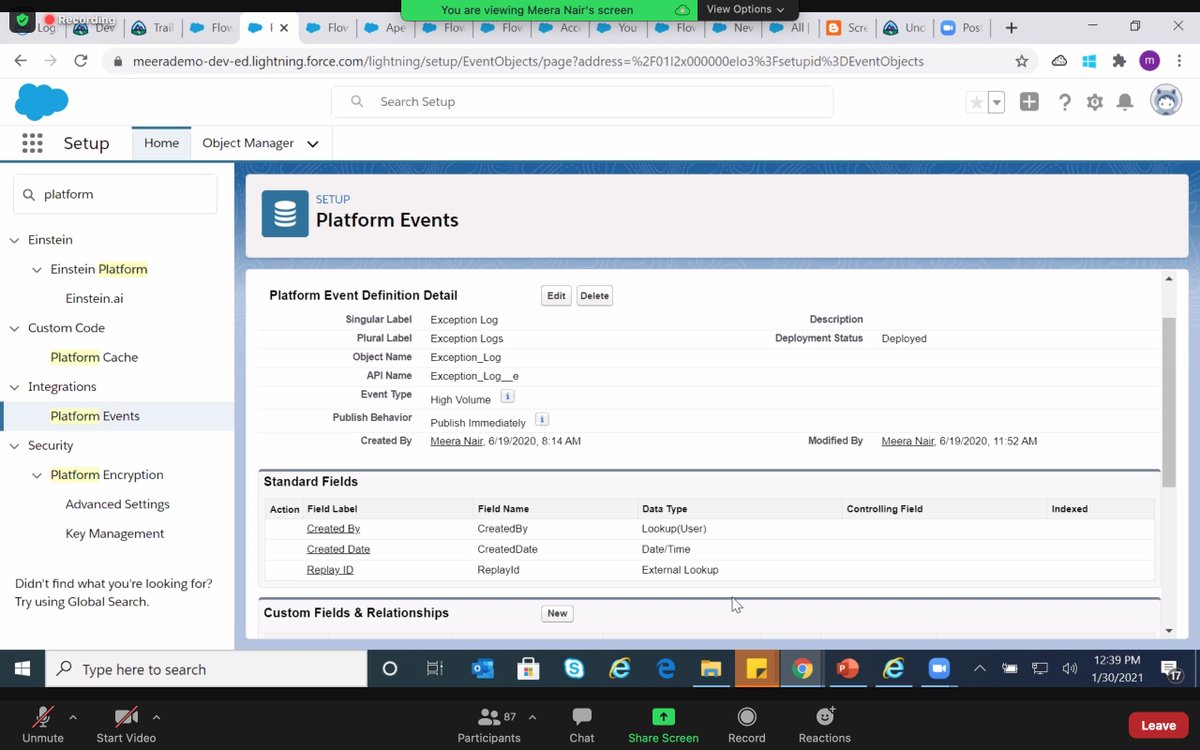Click the Publish Behavior info icon
The width and height of the screenshot is (1200, 750).
point(542,419)
